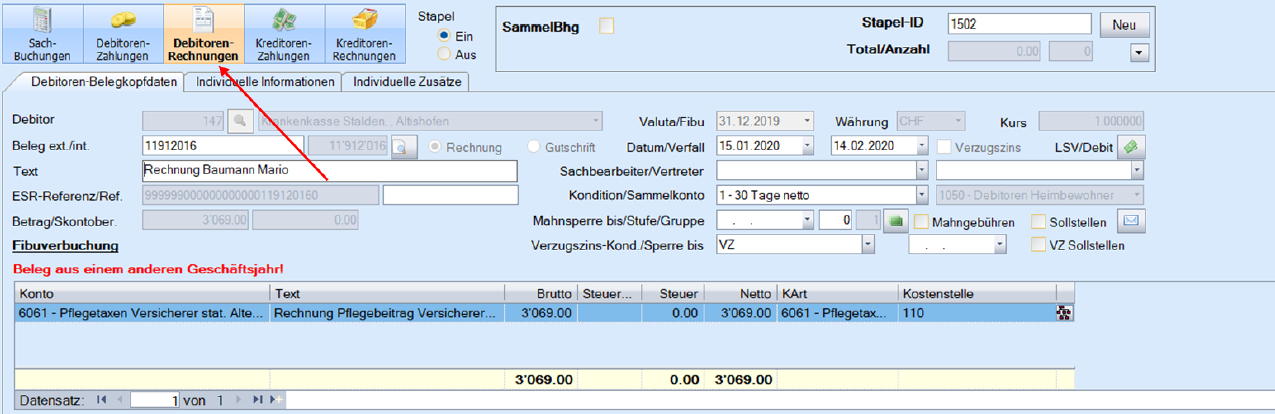Open the Individuelle Zusätze tab
Image resolution: width=1275 pixels, height=414 pixels.
click(406, 82)
